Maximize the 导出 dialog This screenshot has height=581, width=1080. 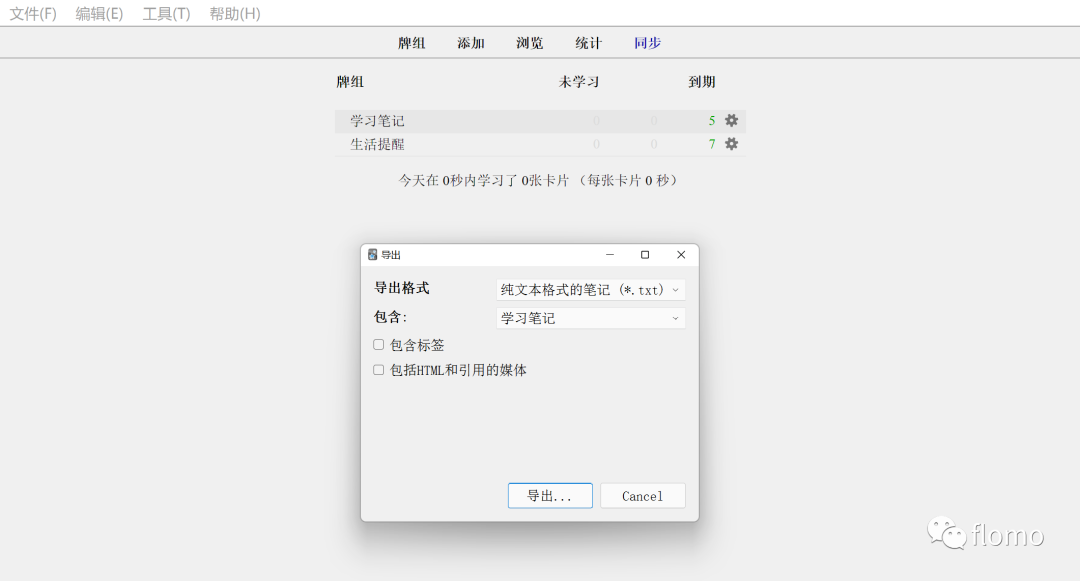[x=645, y=255]
